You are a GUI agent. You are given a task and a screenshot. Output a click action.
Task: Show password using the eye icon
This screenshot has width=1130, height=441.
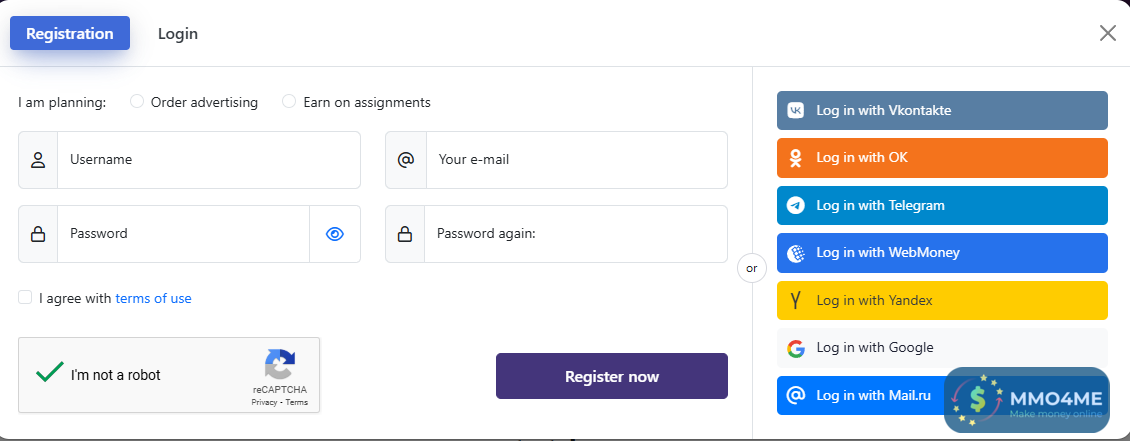coord(335,234)
